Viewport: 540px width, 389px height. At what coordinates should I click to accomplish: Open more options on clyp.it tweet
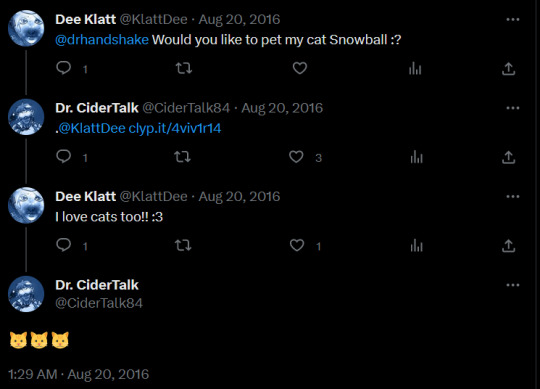coord(512,108)
